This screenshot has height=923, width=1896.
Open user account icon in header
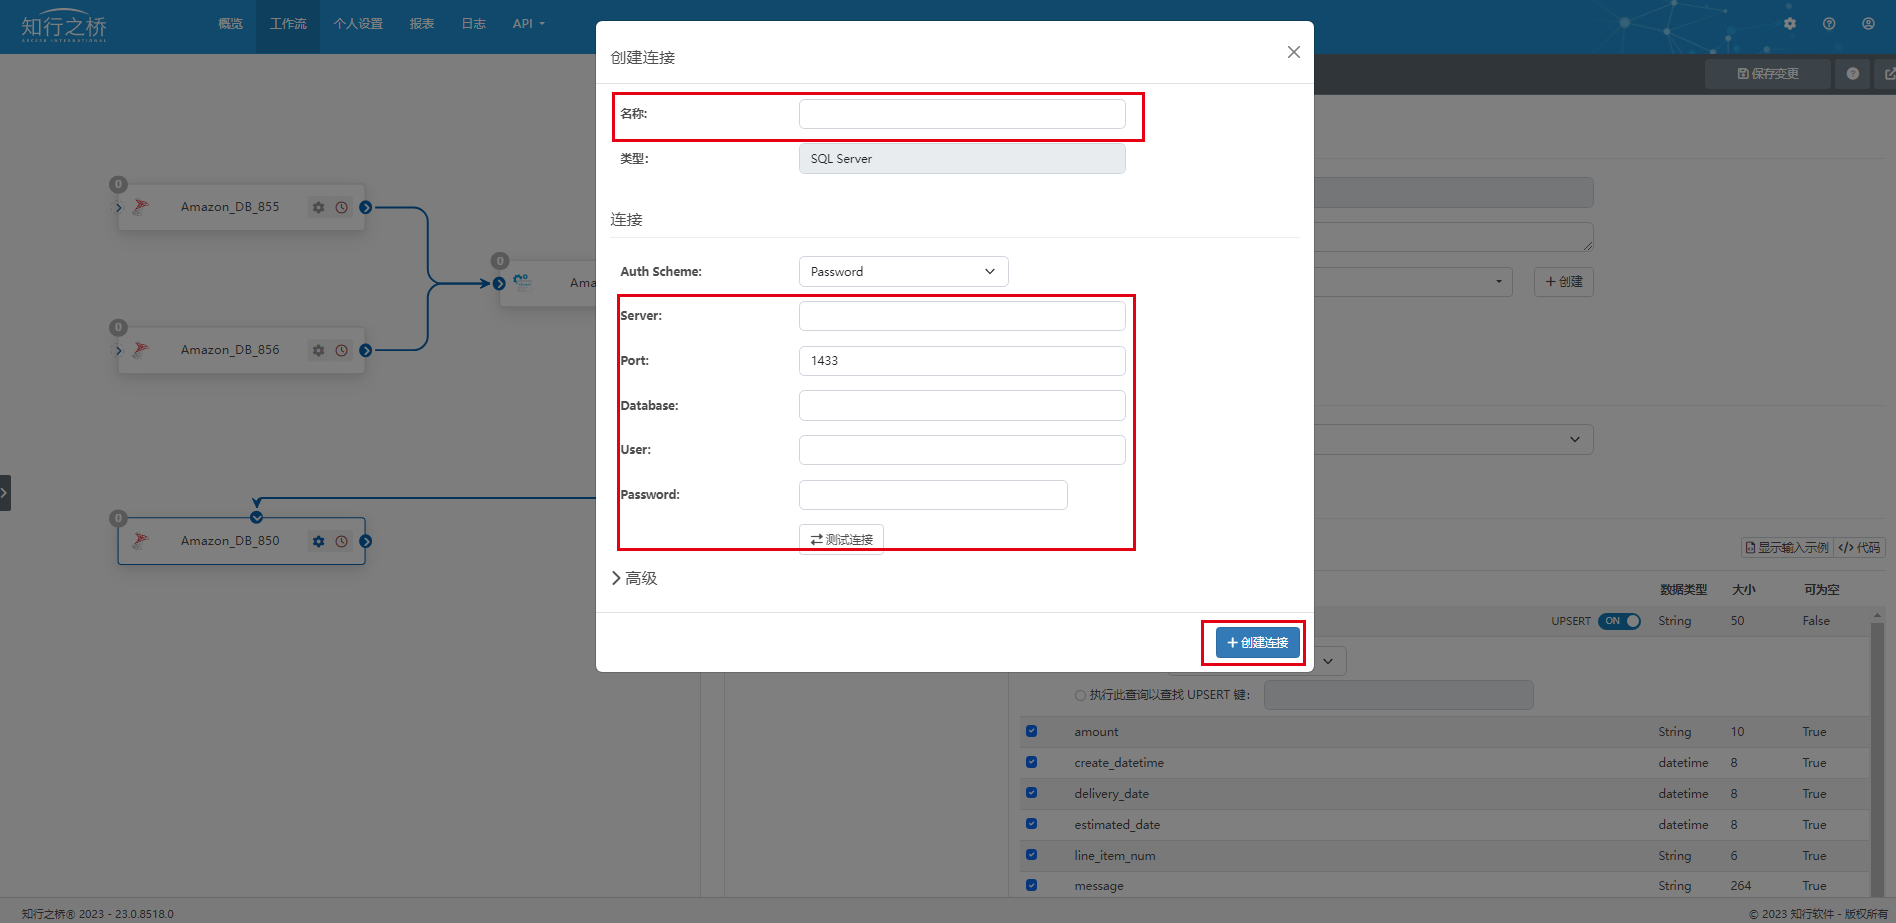click(x=1868, y=24)
